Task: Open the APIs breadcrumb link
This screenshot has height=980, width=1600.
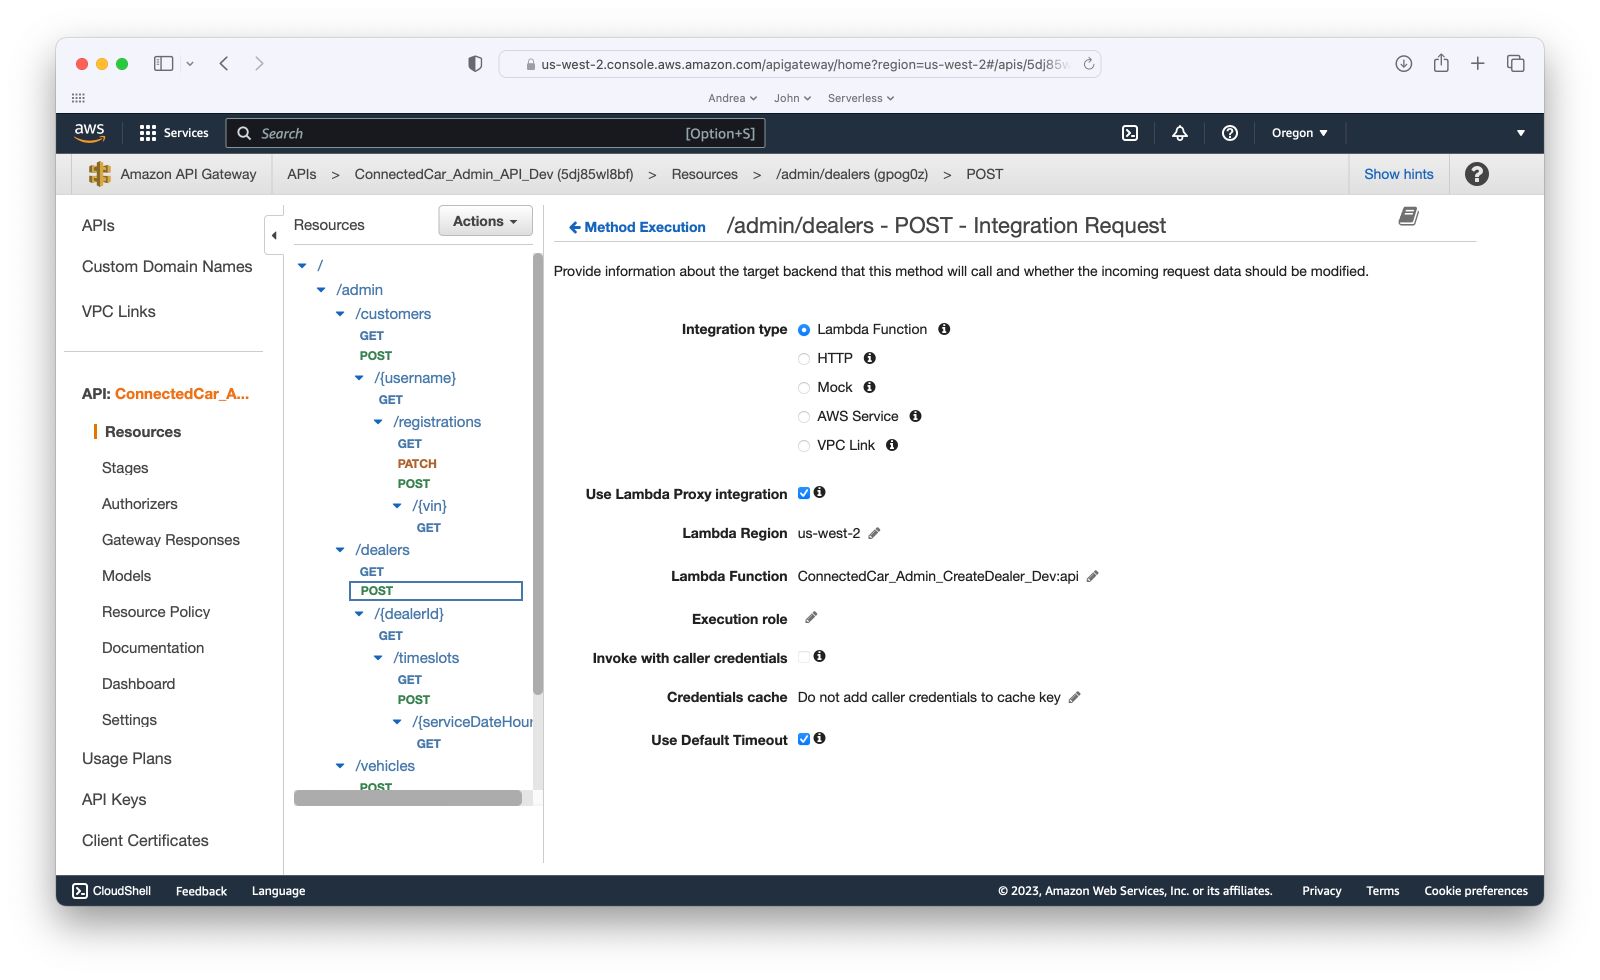Action: (x=302, y=174)
